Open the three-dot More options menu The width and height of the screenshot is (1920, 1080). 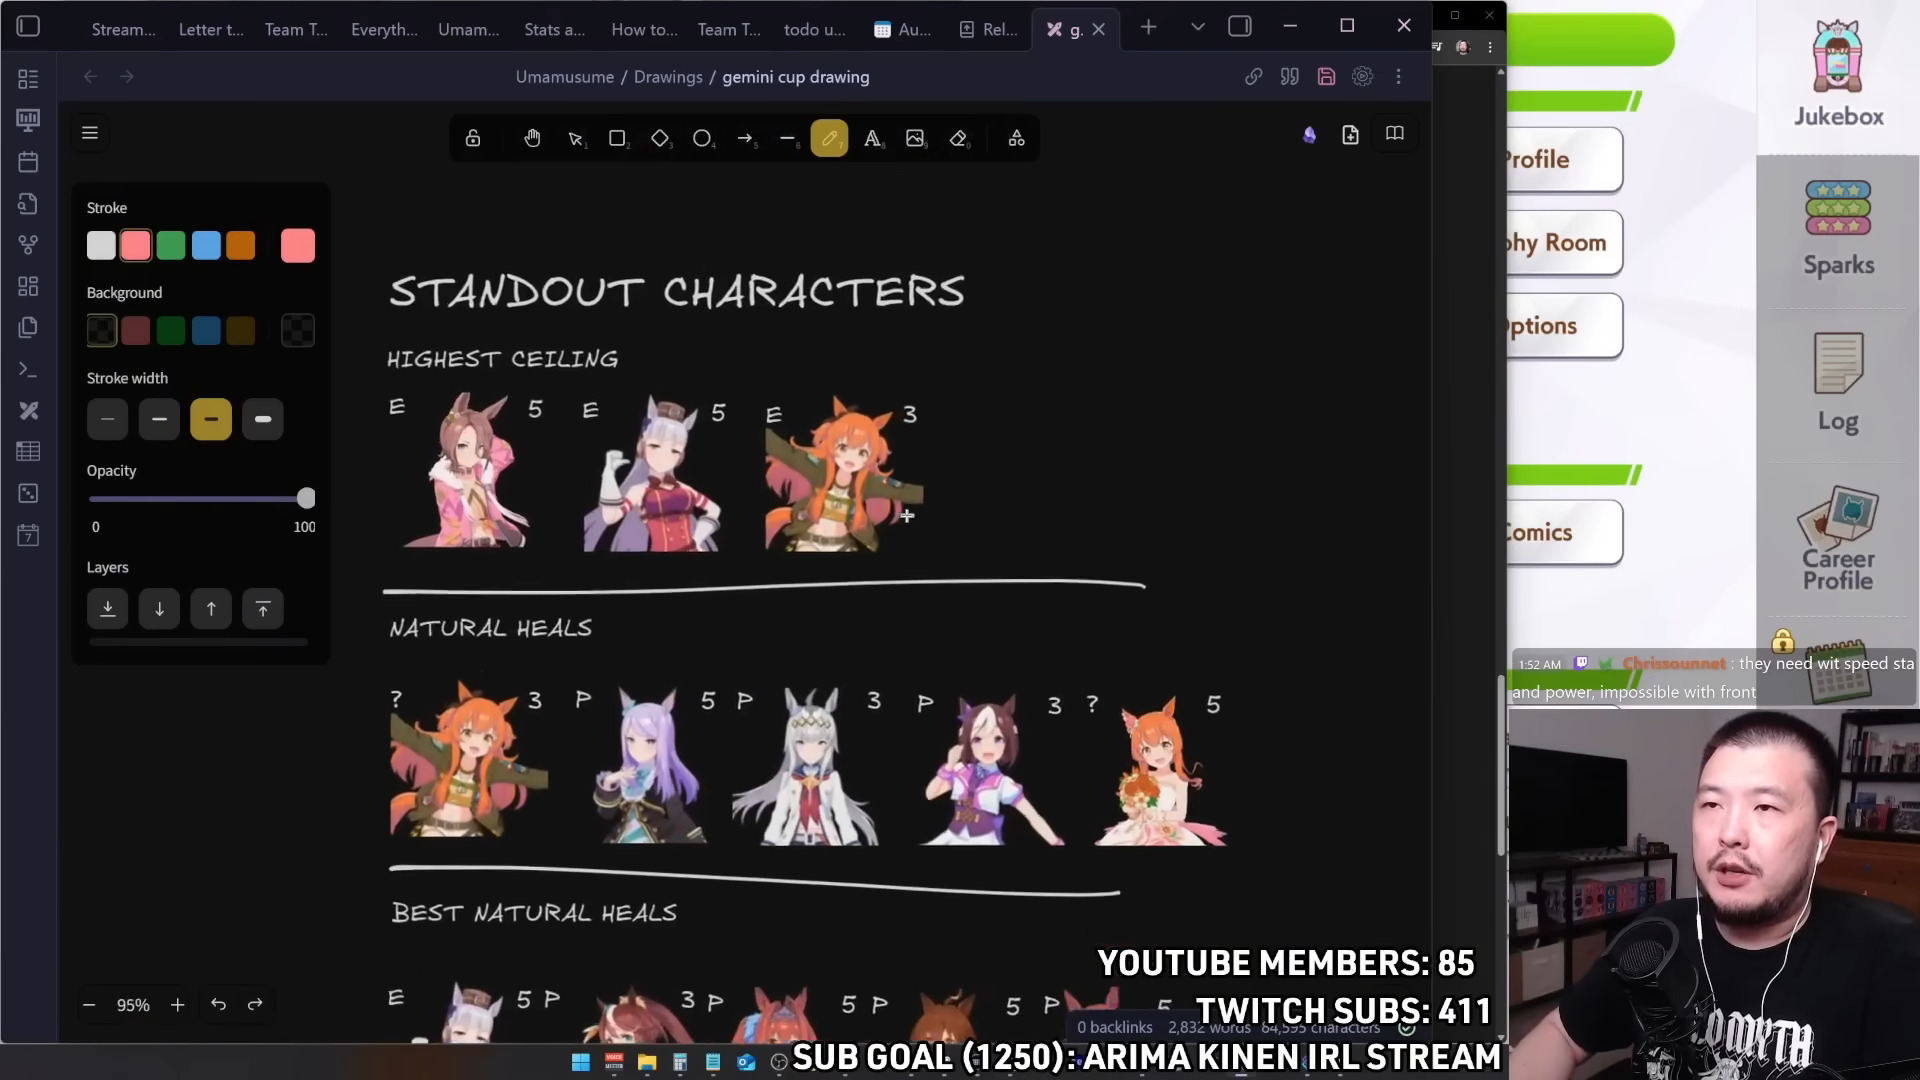[x=1399, y=77]
